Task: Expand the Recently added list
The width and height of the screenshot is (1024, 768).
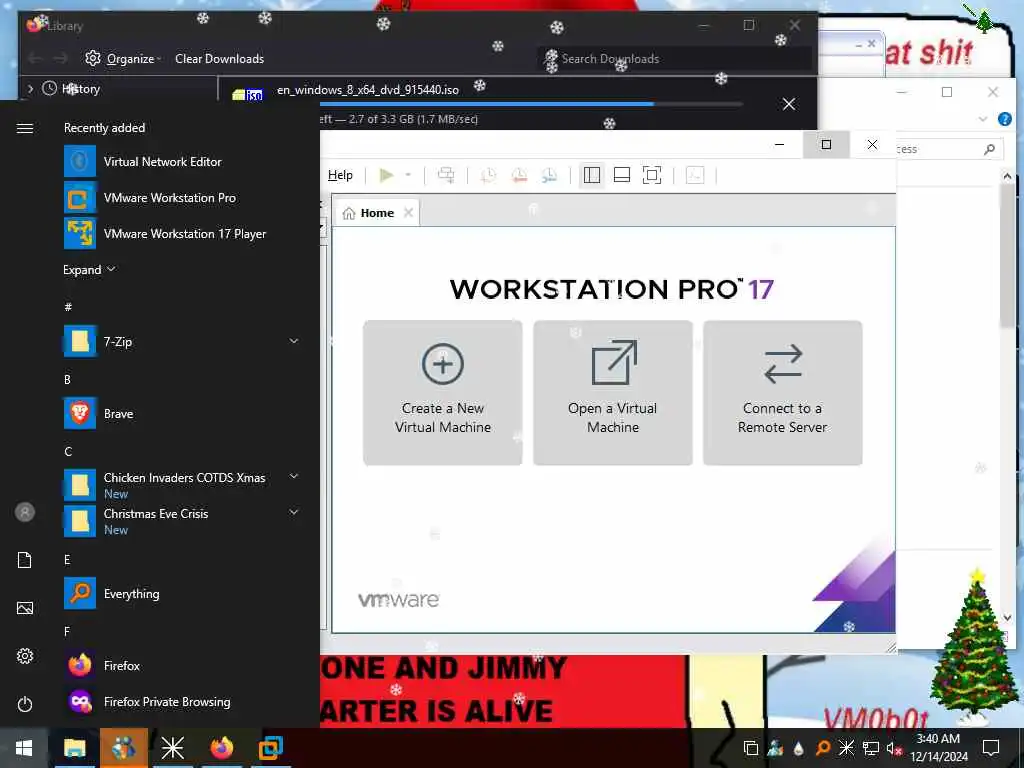Action: coord(89,270)
